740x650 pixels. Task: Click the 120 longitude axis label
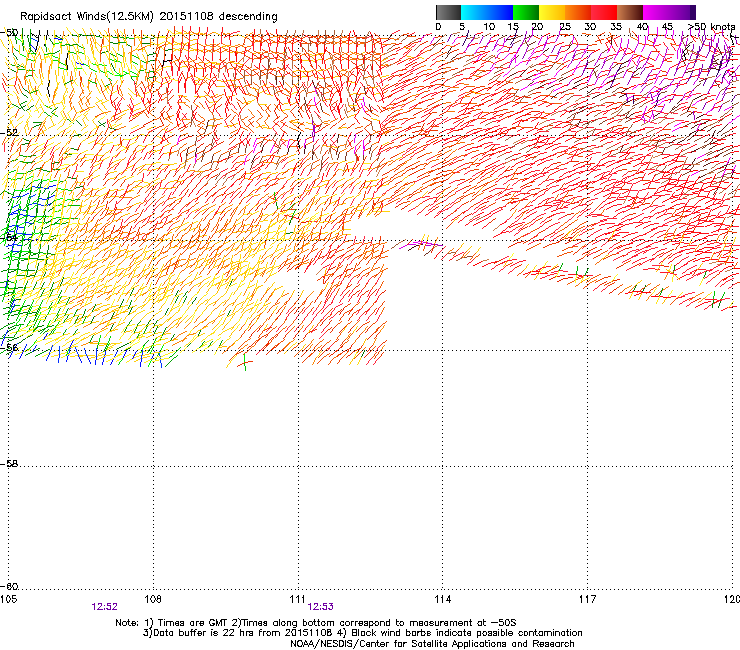(732, 599)
